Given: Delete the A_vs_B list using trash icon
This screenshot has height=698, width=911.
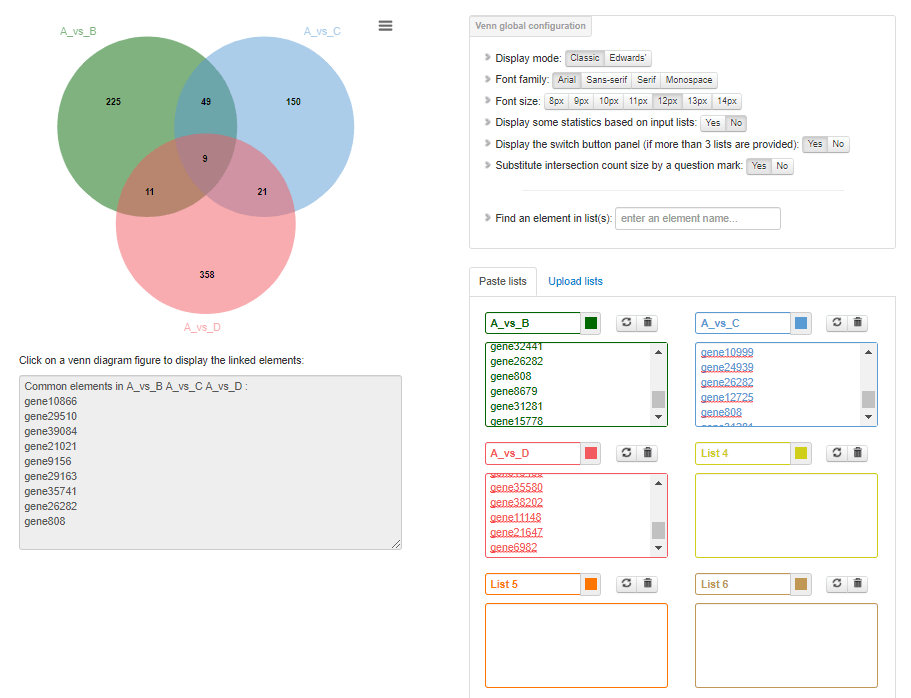Looking at the screenshot, I should tap(648, 323).
